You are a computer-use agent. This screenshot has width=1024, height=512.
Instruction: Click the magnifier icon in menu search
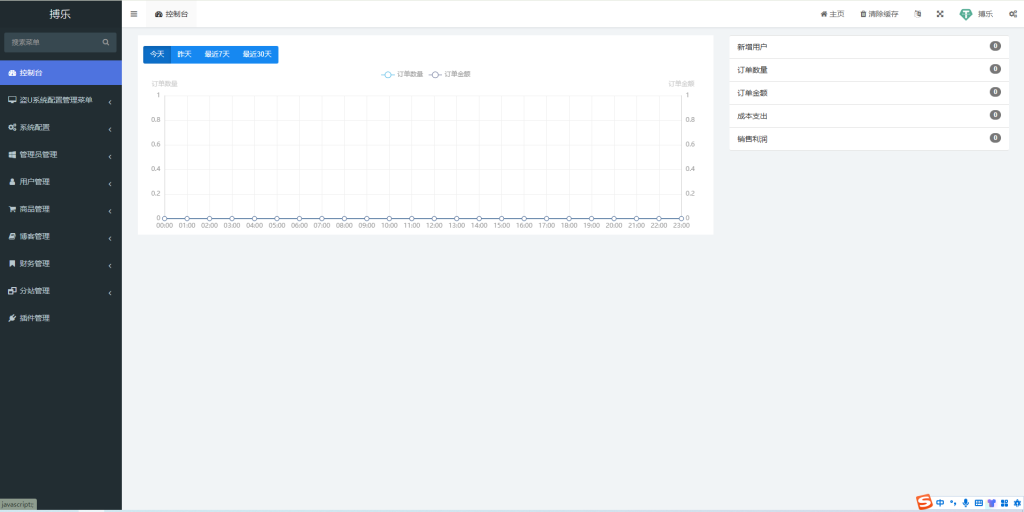[x=106, y=42]
